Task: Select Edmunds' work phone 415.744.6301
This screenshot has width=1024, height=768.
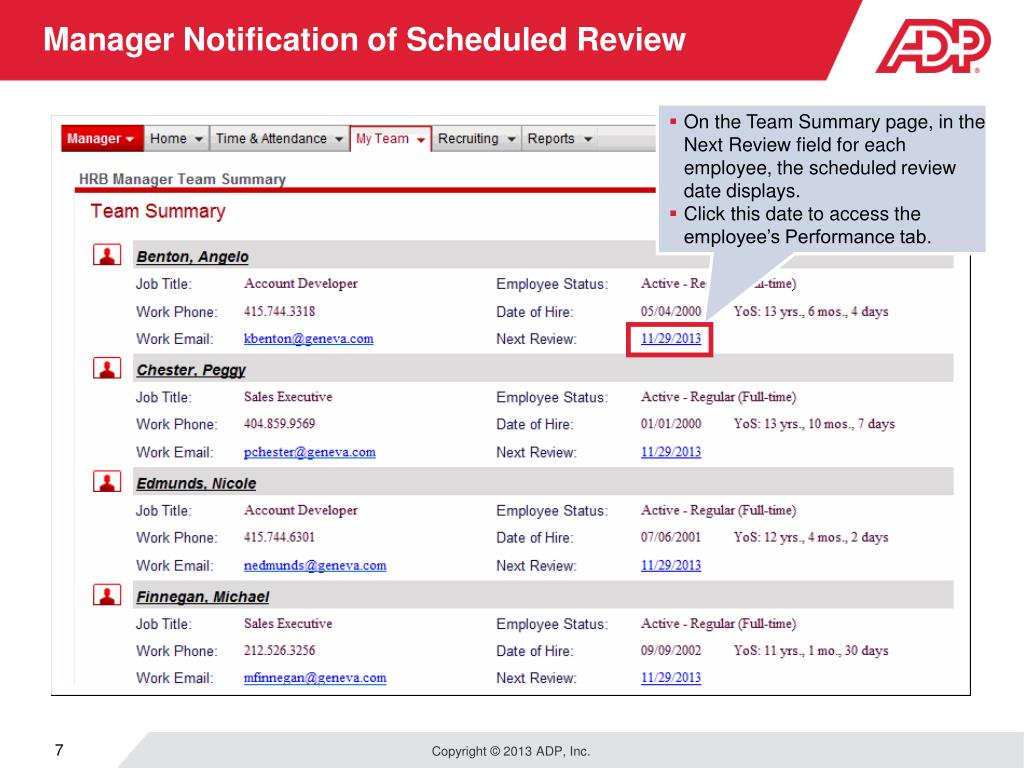Action: [280, 537]
